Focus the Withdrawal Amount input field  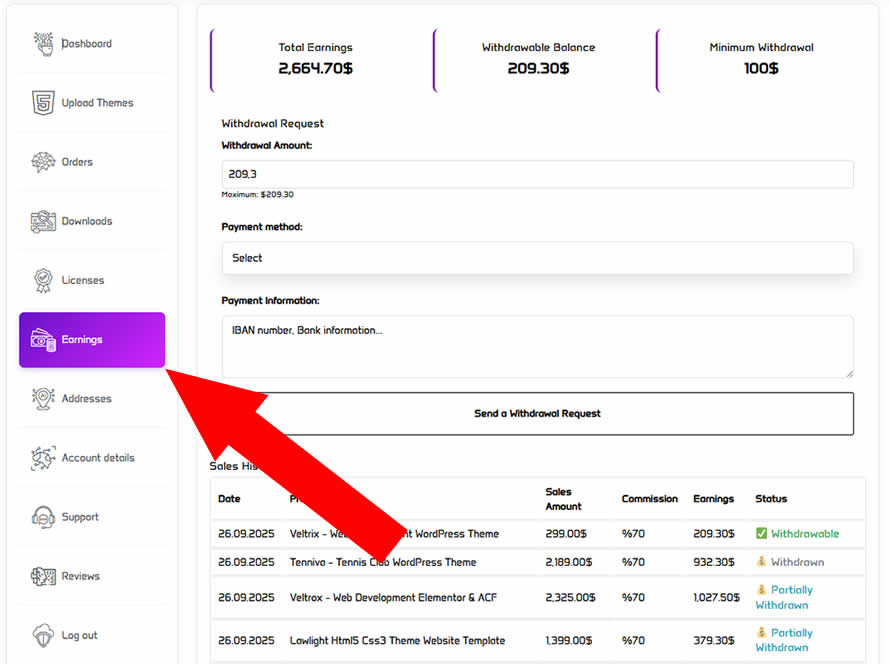[x=537, y=174]
